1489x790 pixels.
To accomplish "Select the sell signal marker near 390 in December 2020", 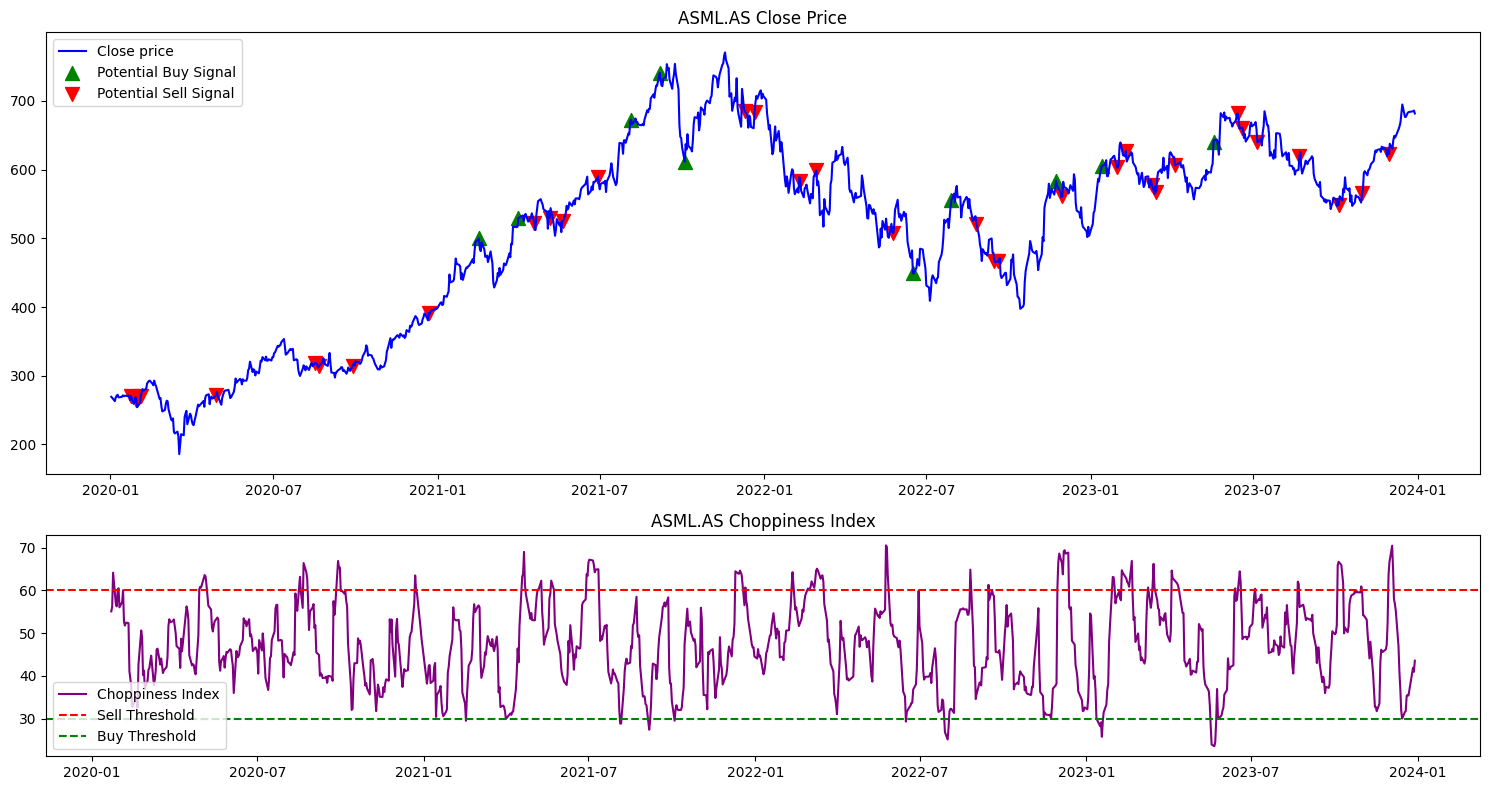I will (x=429, y=313).
